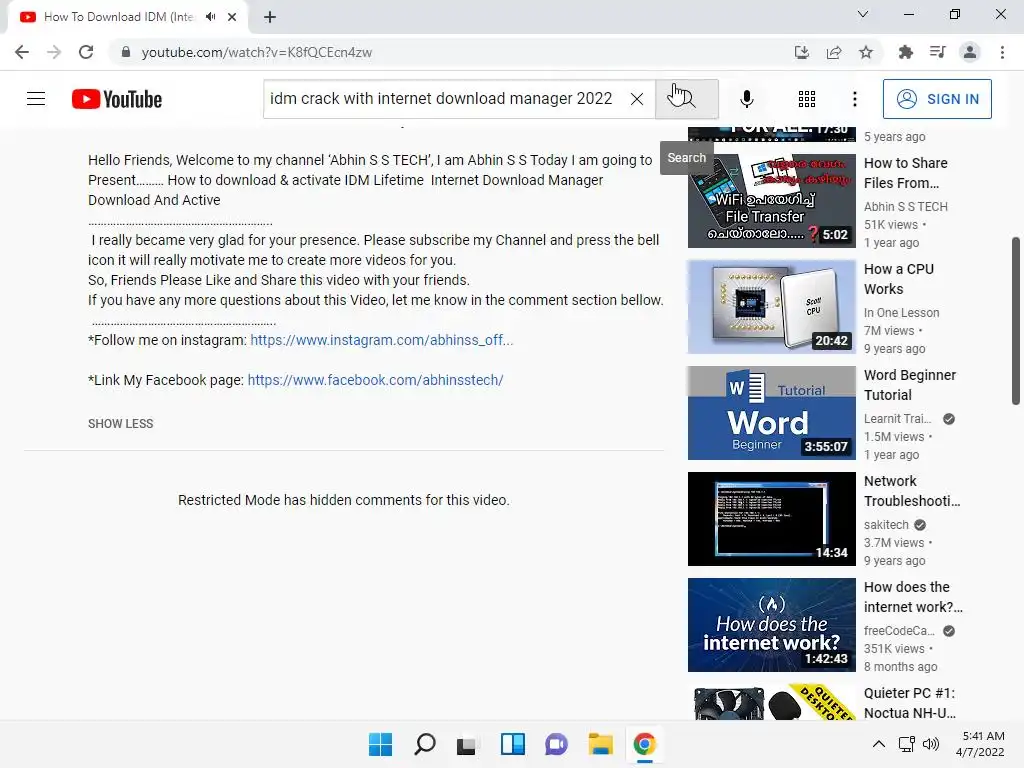The height and width of the screenshot is (768, 1024).
Task: Open the network status tray icon
Action: pos(906,744)
